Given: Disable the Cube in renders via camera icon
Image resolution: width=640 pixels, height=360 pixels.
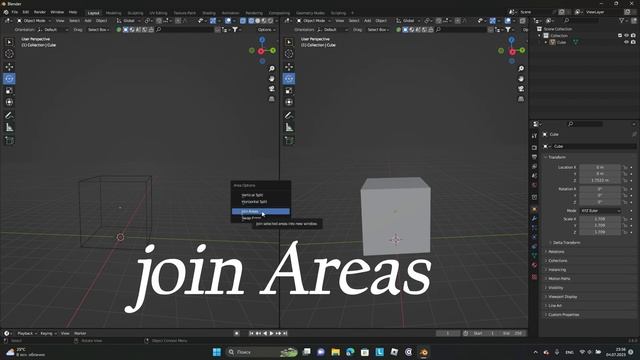Looking at the screenshot, I should pyautogui.click(x=633, y=42).
